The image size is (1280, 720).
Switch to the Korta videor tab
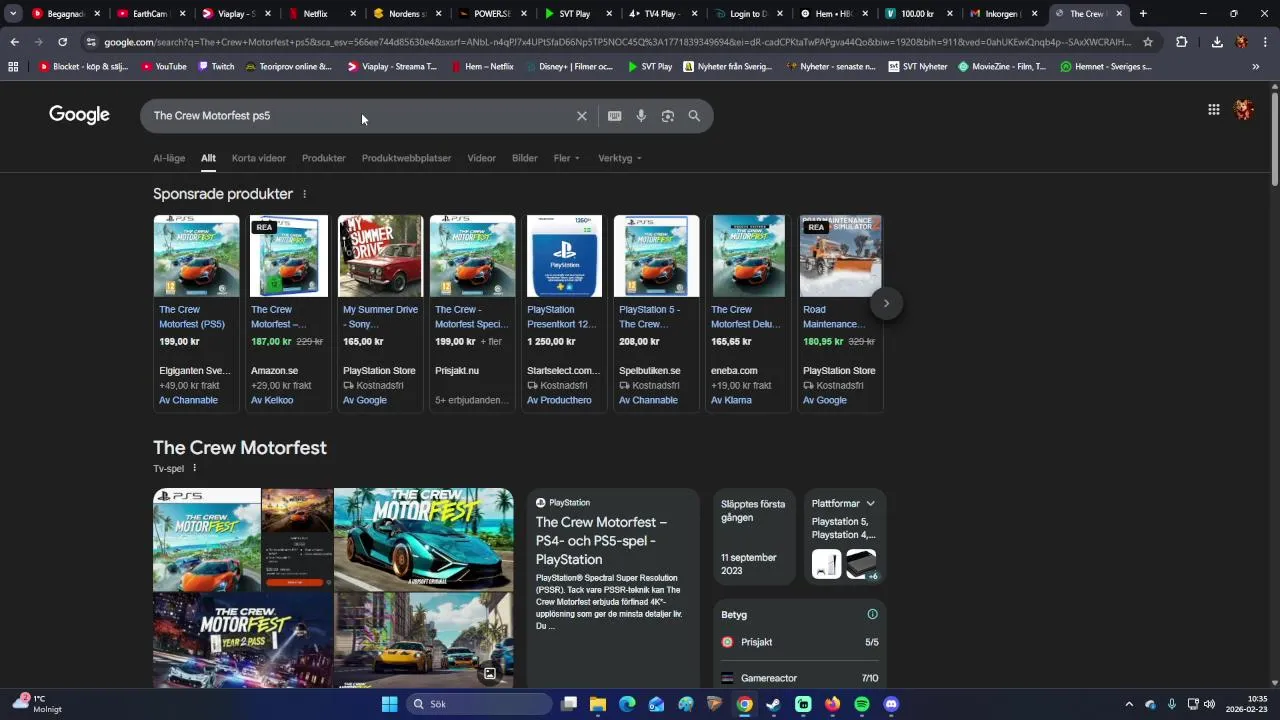pyautogui.click(x=259, y=158)
